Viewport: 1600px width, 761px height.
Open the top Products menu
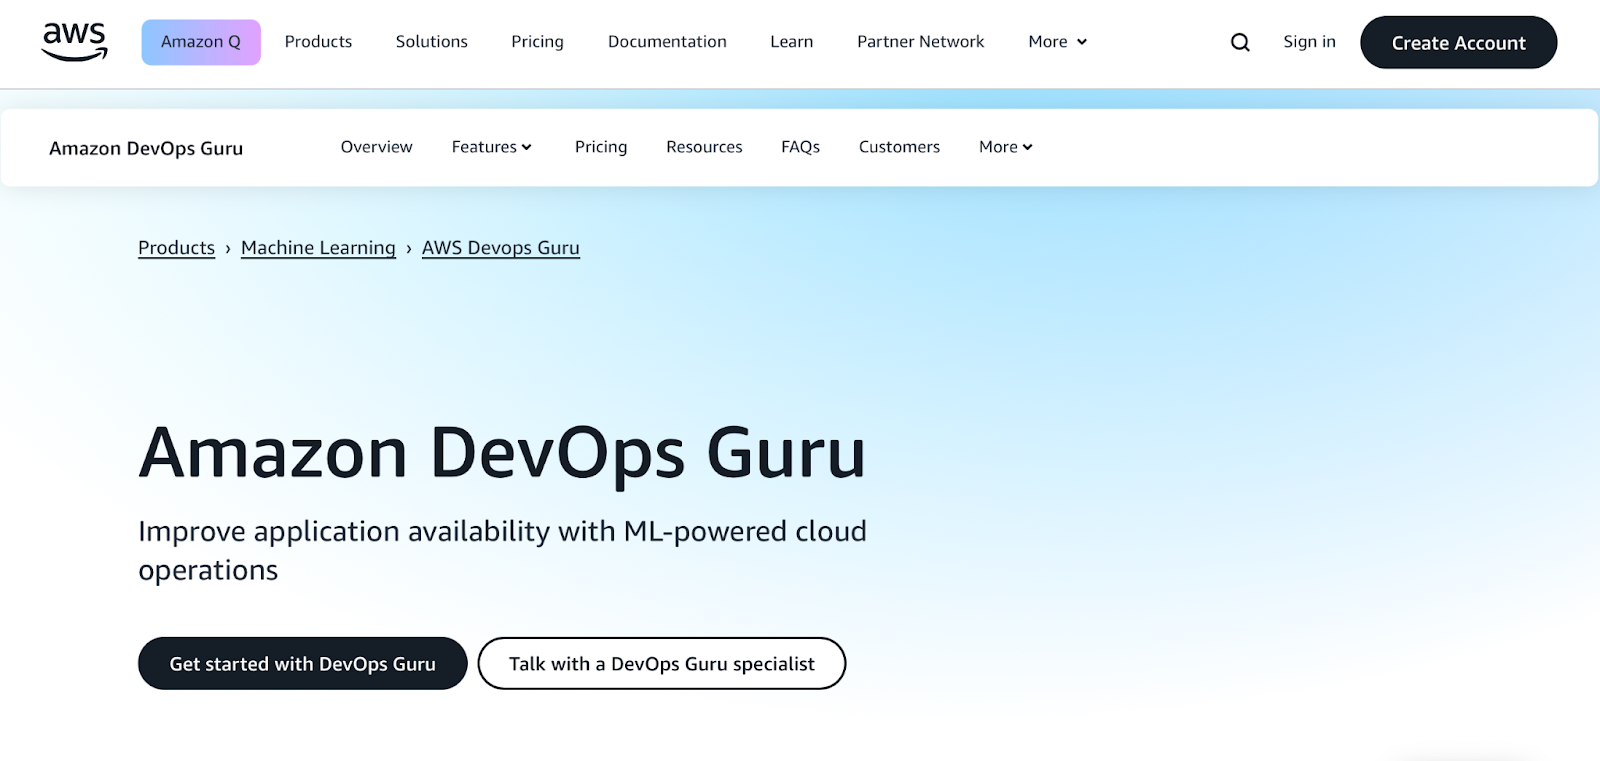point(318,42)
